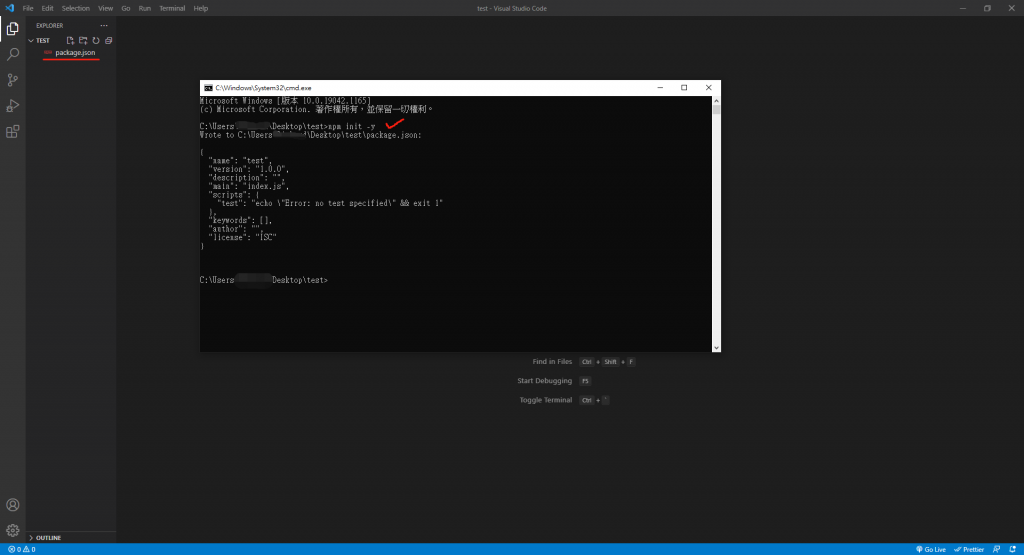Click the Start Debugging hint text
1024x555 pixels.
(544, 381)
